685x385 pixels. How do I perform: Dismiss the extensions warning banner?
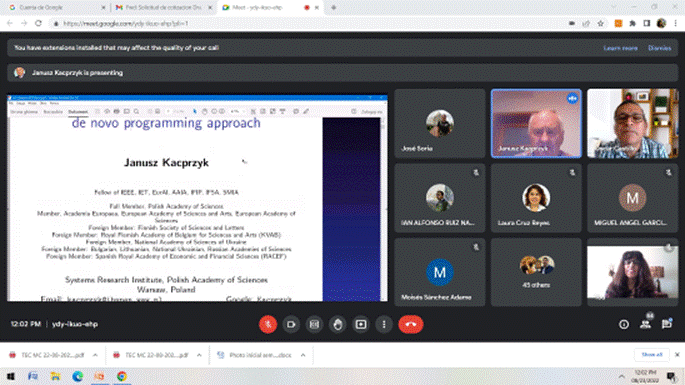pyautogui.click(x=660, y=48)
